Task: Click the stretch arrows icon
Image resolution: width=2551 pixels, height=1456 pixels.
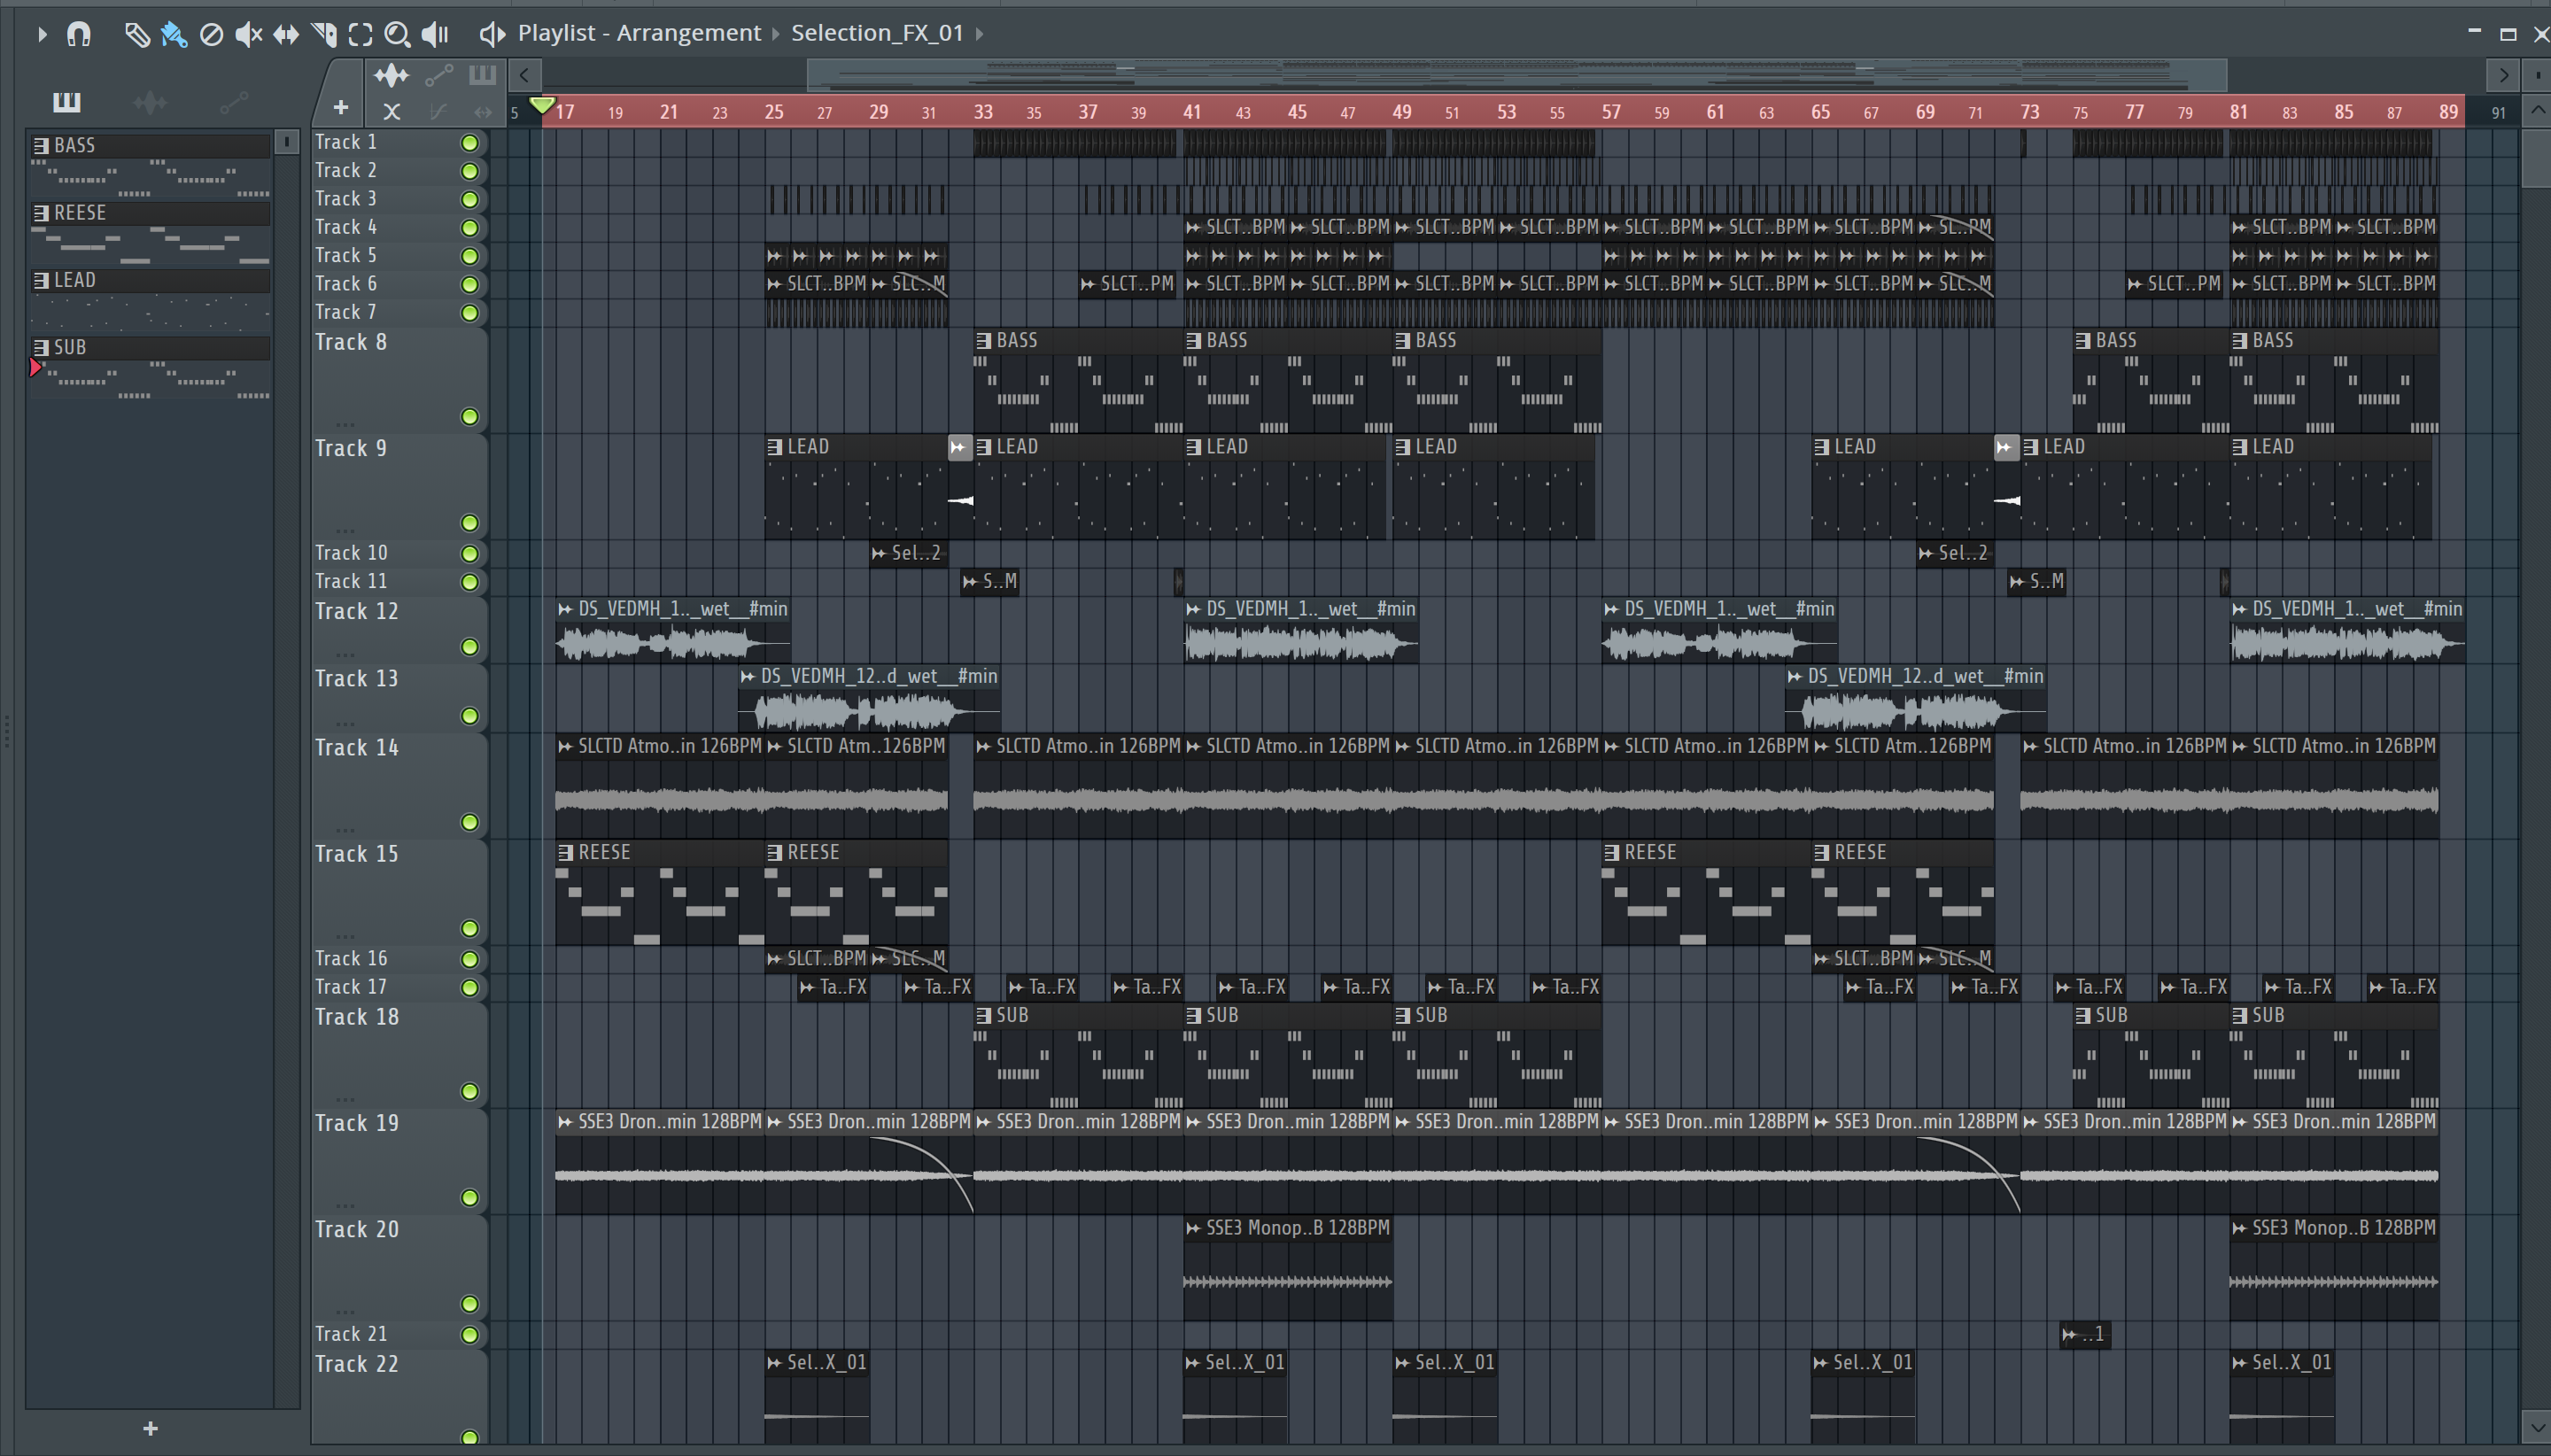Action: pos(483,112)
